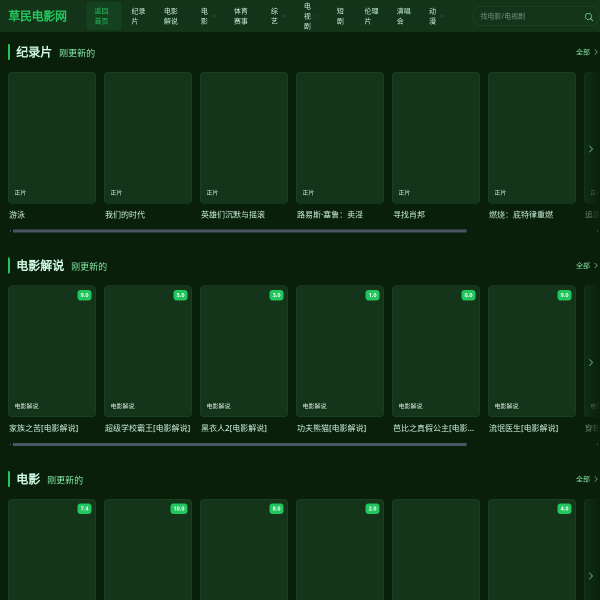The height and width of the screenshot is (600, 600).
Task: Open the 纪录片 nav menu item
Action: click(138, 16)
